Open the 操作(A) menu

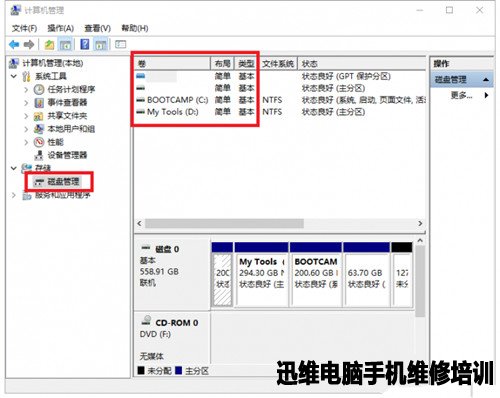click(60, 28)
